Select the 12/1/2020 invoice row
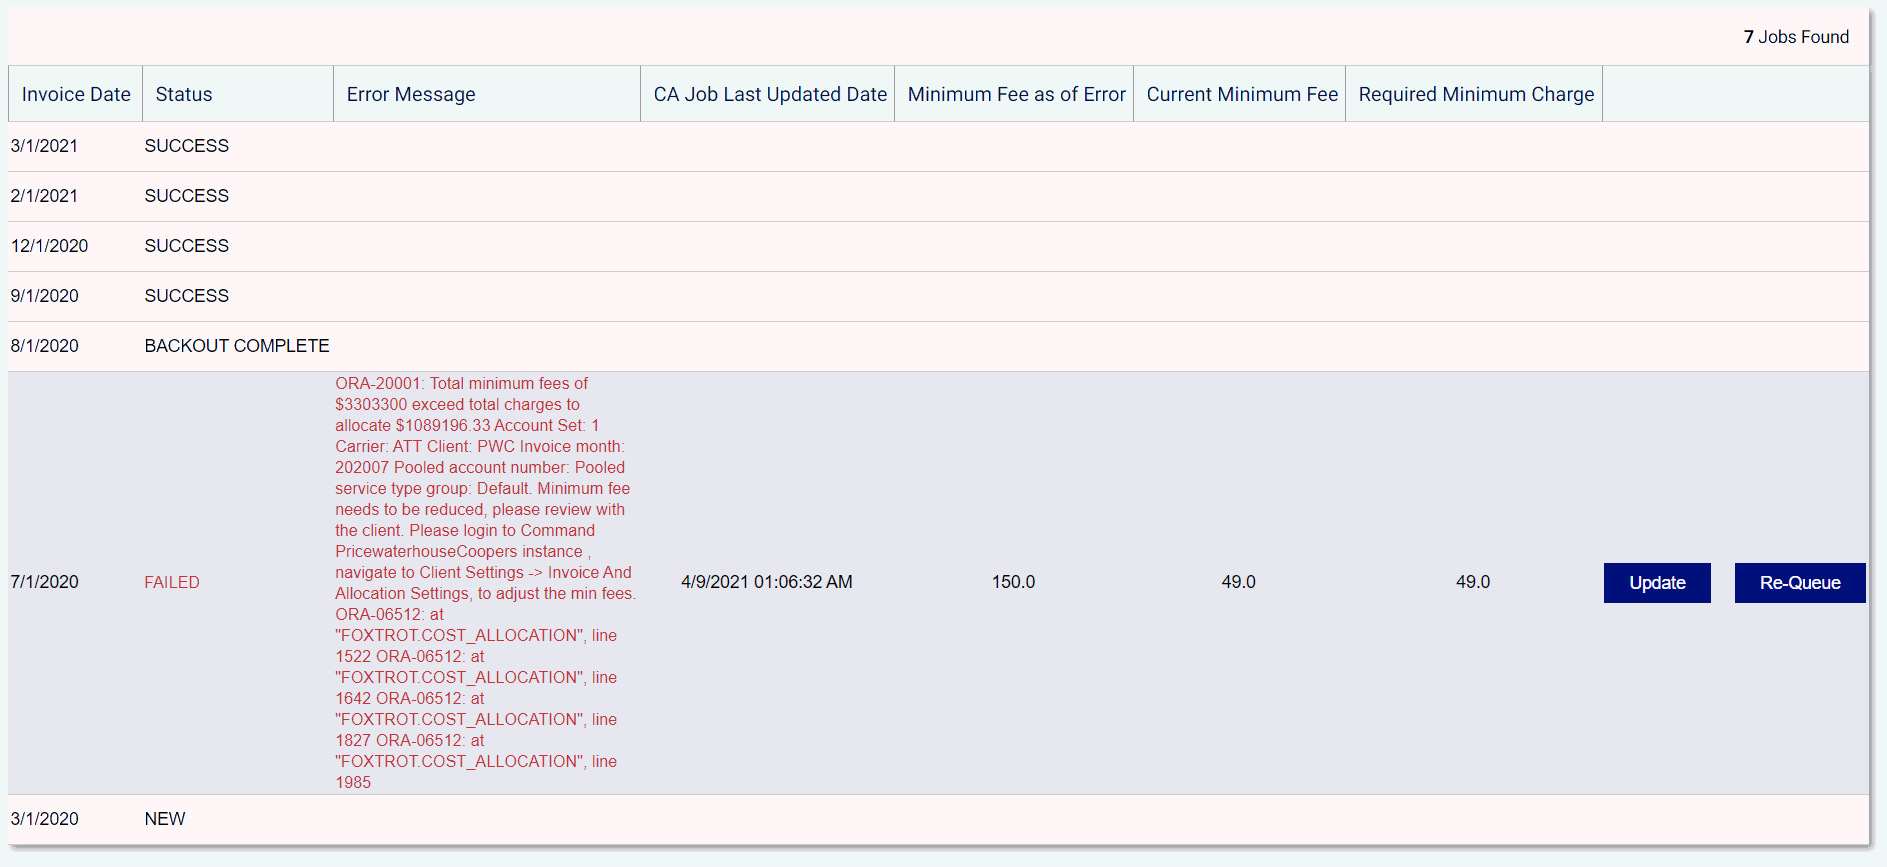 click(x=50, y=246)
